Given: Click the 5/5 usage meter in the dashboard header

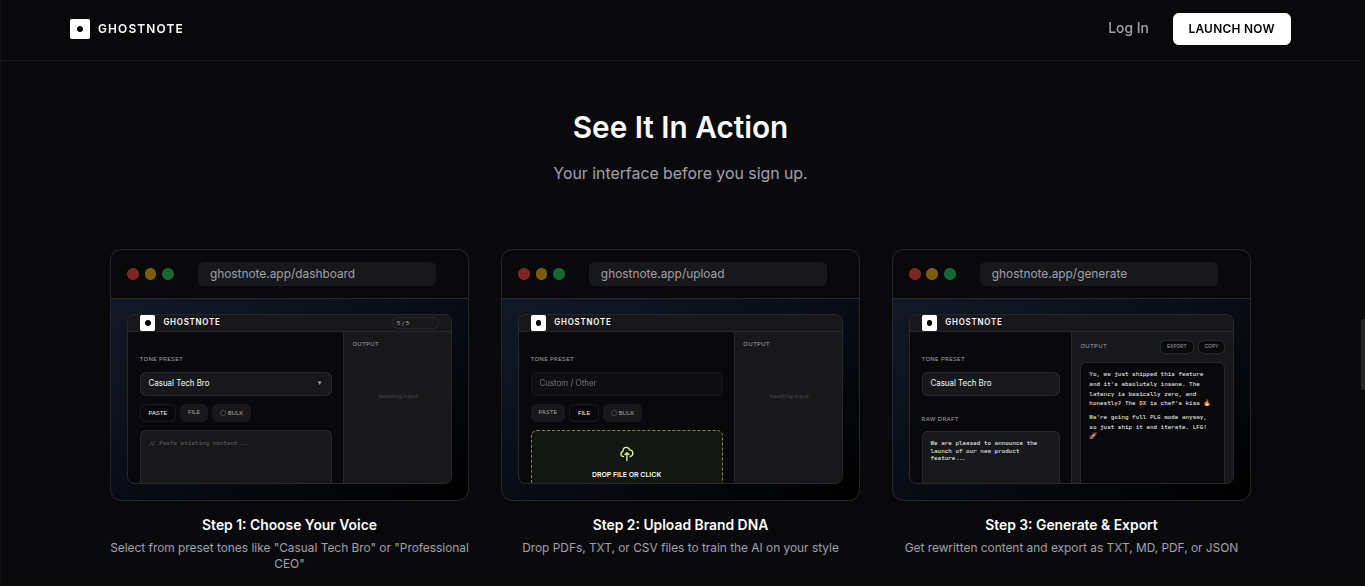Looking at the screenshot, I should [x=415, y=322].
